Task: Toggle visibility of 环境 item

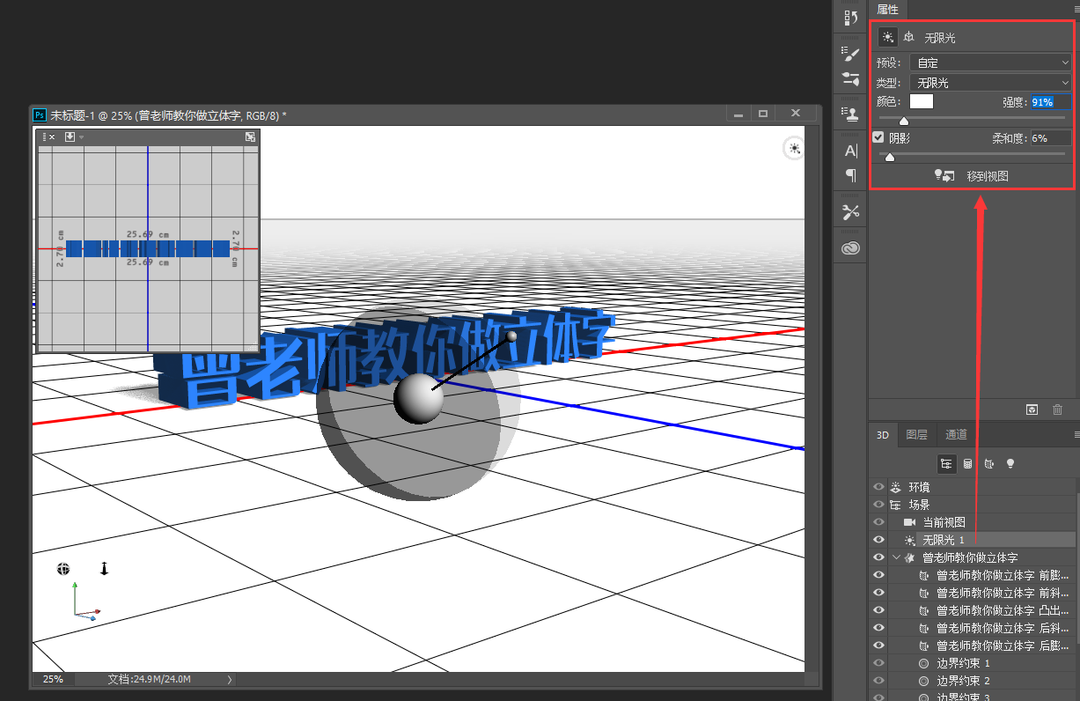Action: [x=879, y=487]
